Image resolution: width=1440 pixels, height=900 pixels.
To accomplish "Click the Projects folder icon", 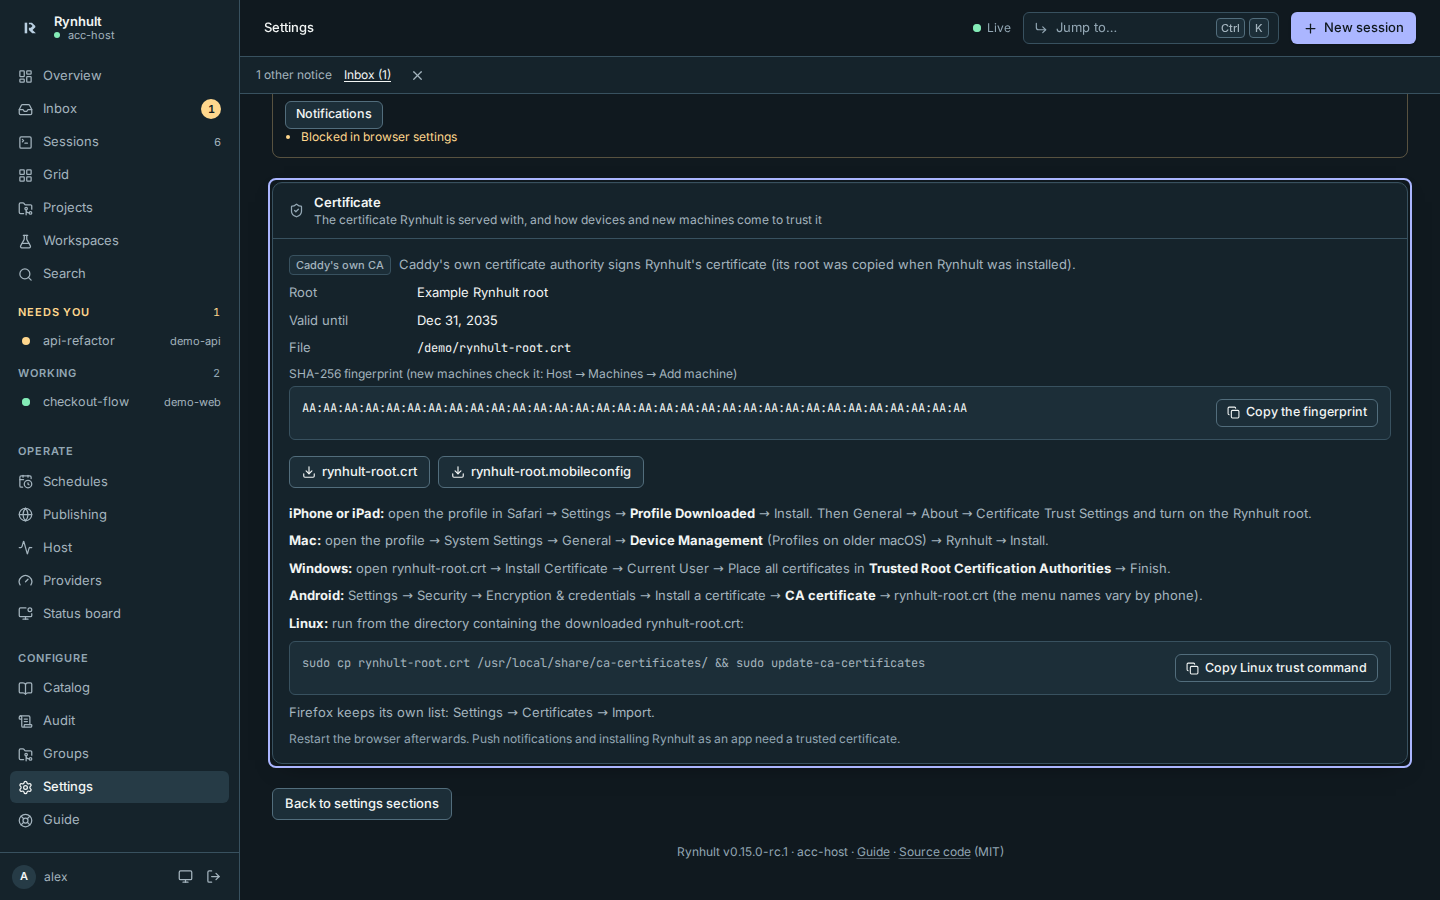I will [26, 208].
